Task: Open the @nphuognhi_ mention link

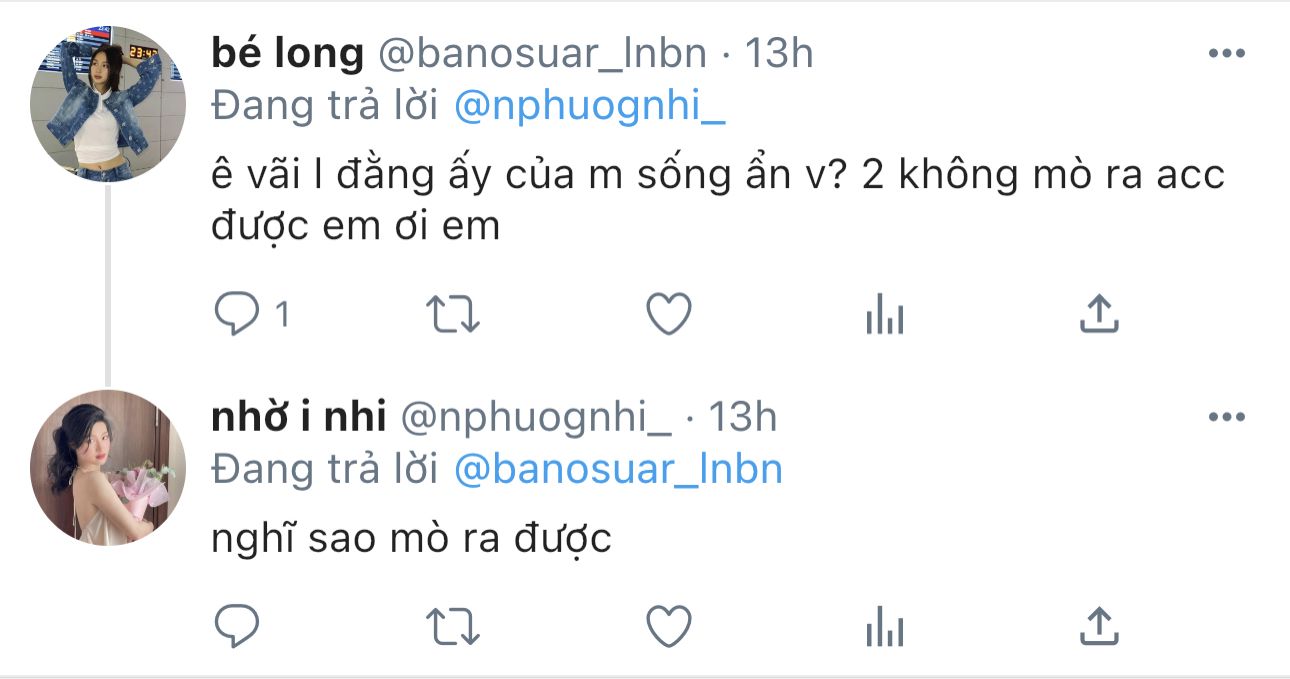Action: tap(590, 108)
